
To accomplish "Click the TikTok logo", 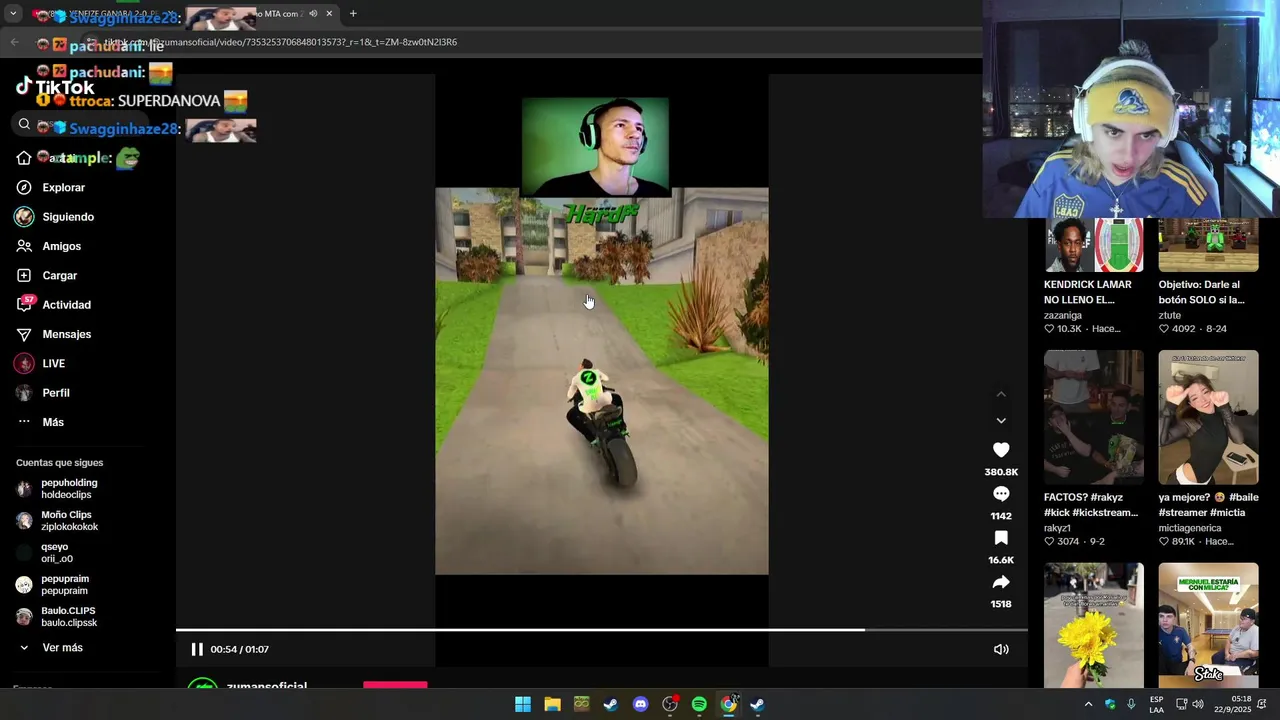I will click(x=55, y=87).
